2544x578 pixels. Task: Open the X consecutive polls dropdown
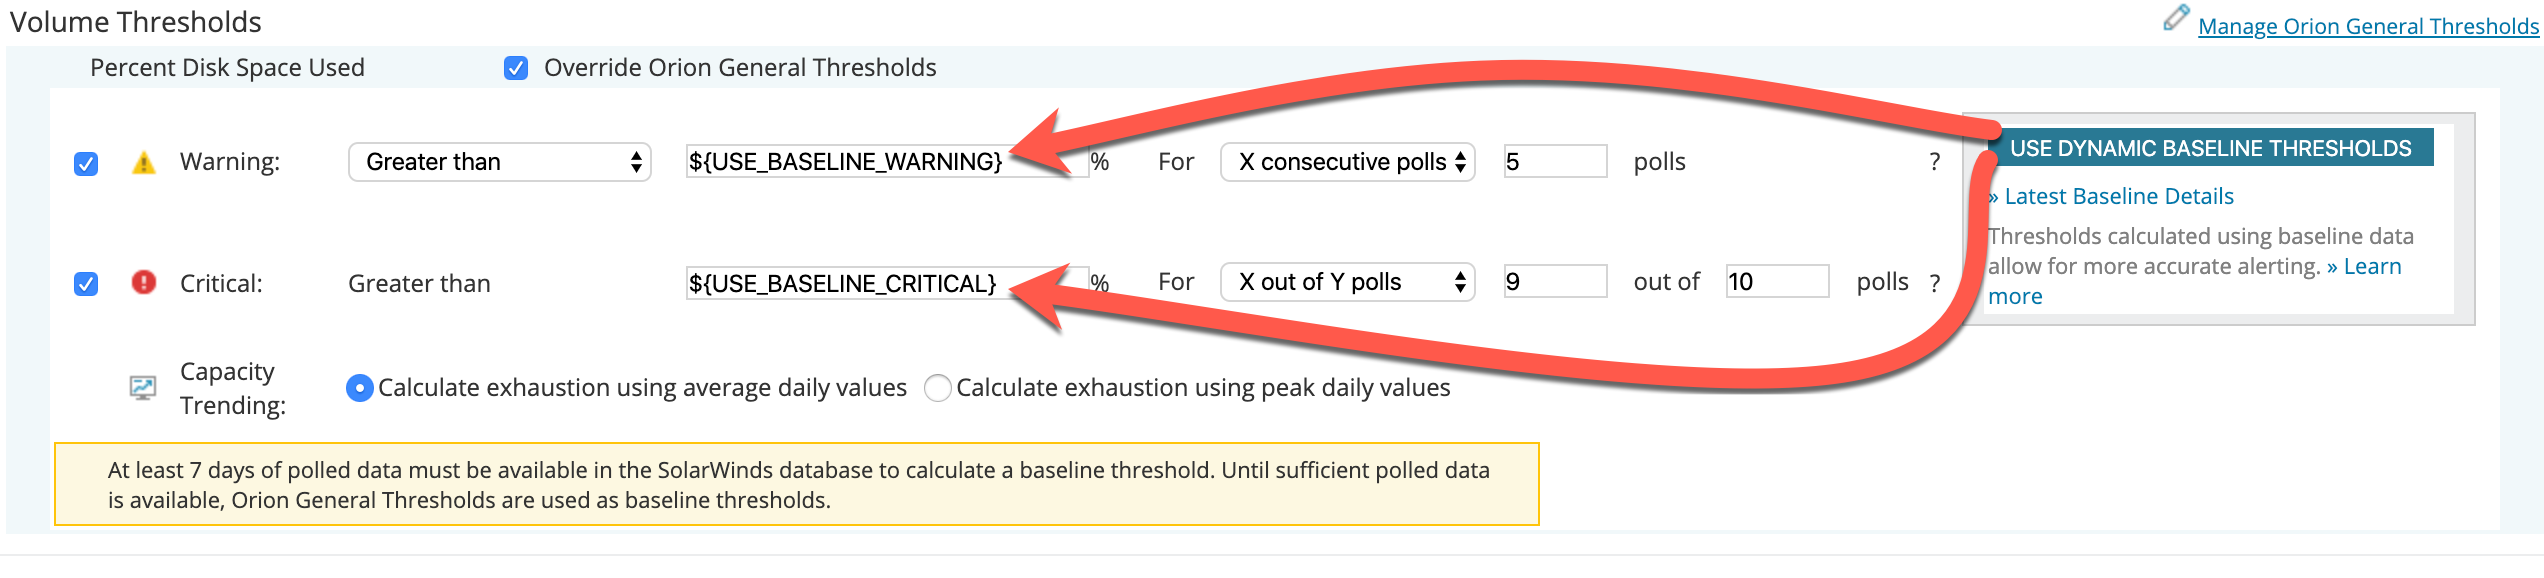[1348, 161]
